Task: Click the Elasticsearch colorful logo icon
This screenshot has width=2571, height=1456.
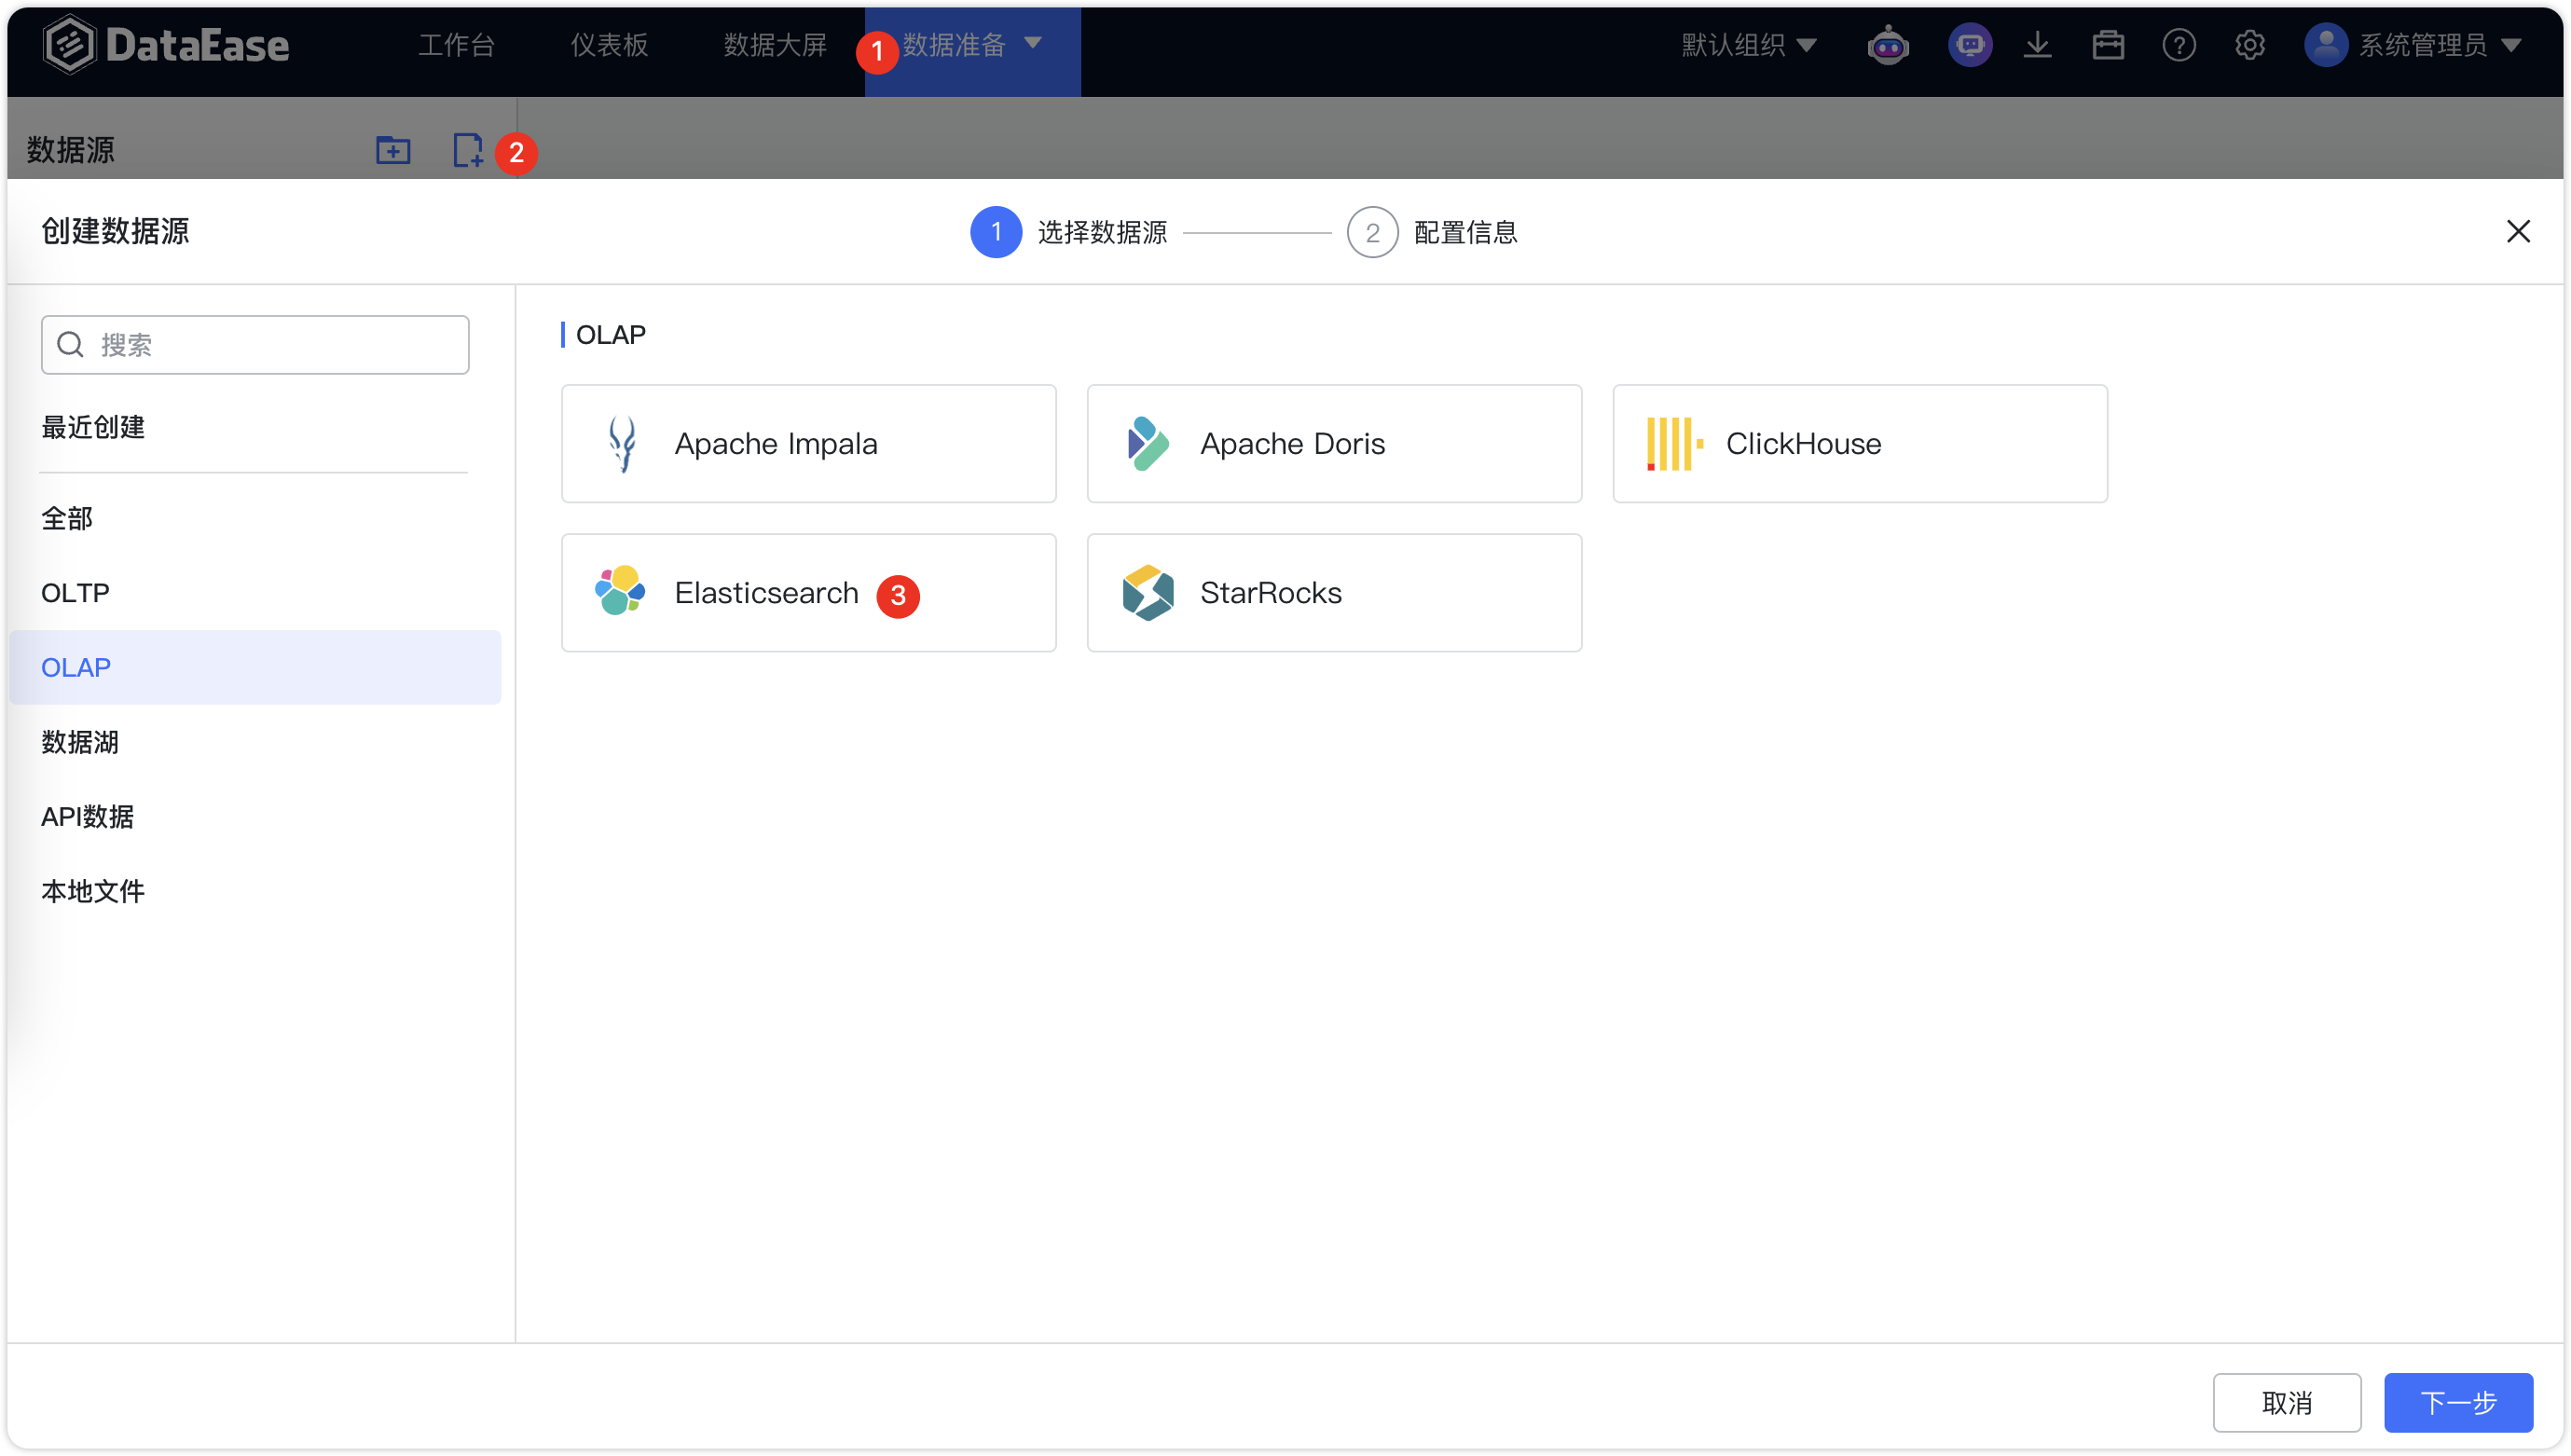Action: (620, 591)
